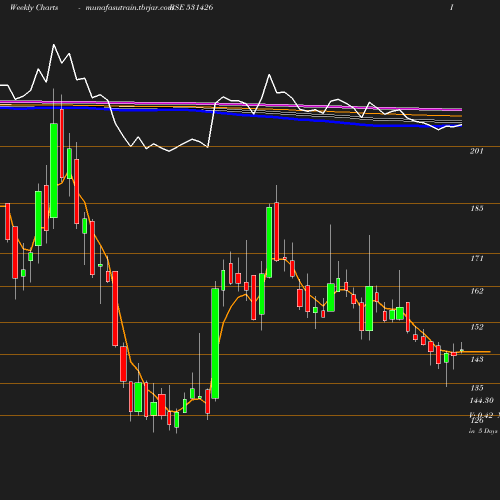500x500 pixels.
Task: Click the 135 price level label
Action: [477, 388]
